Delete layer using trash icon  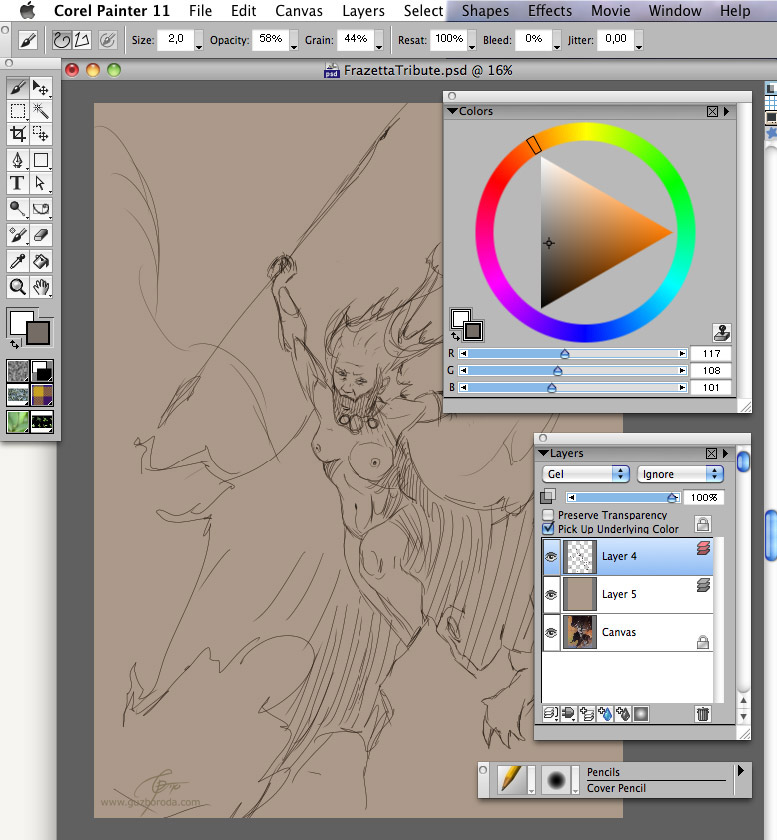click(x=702, y=714)
